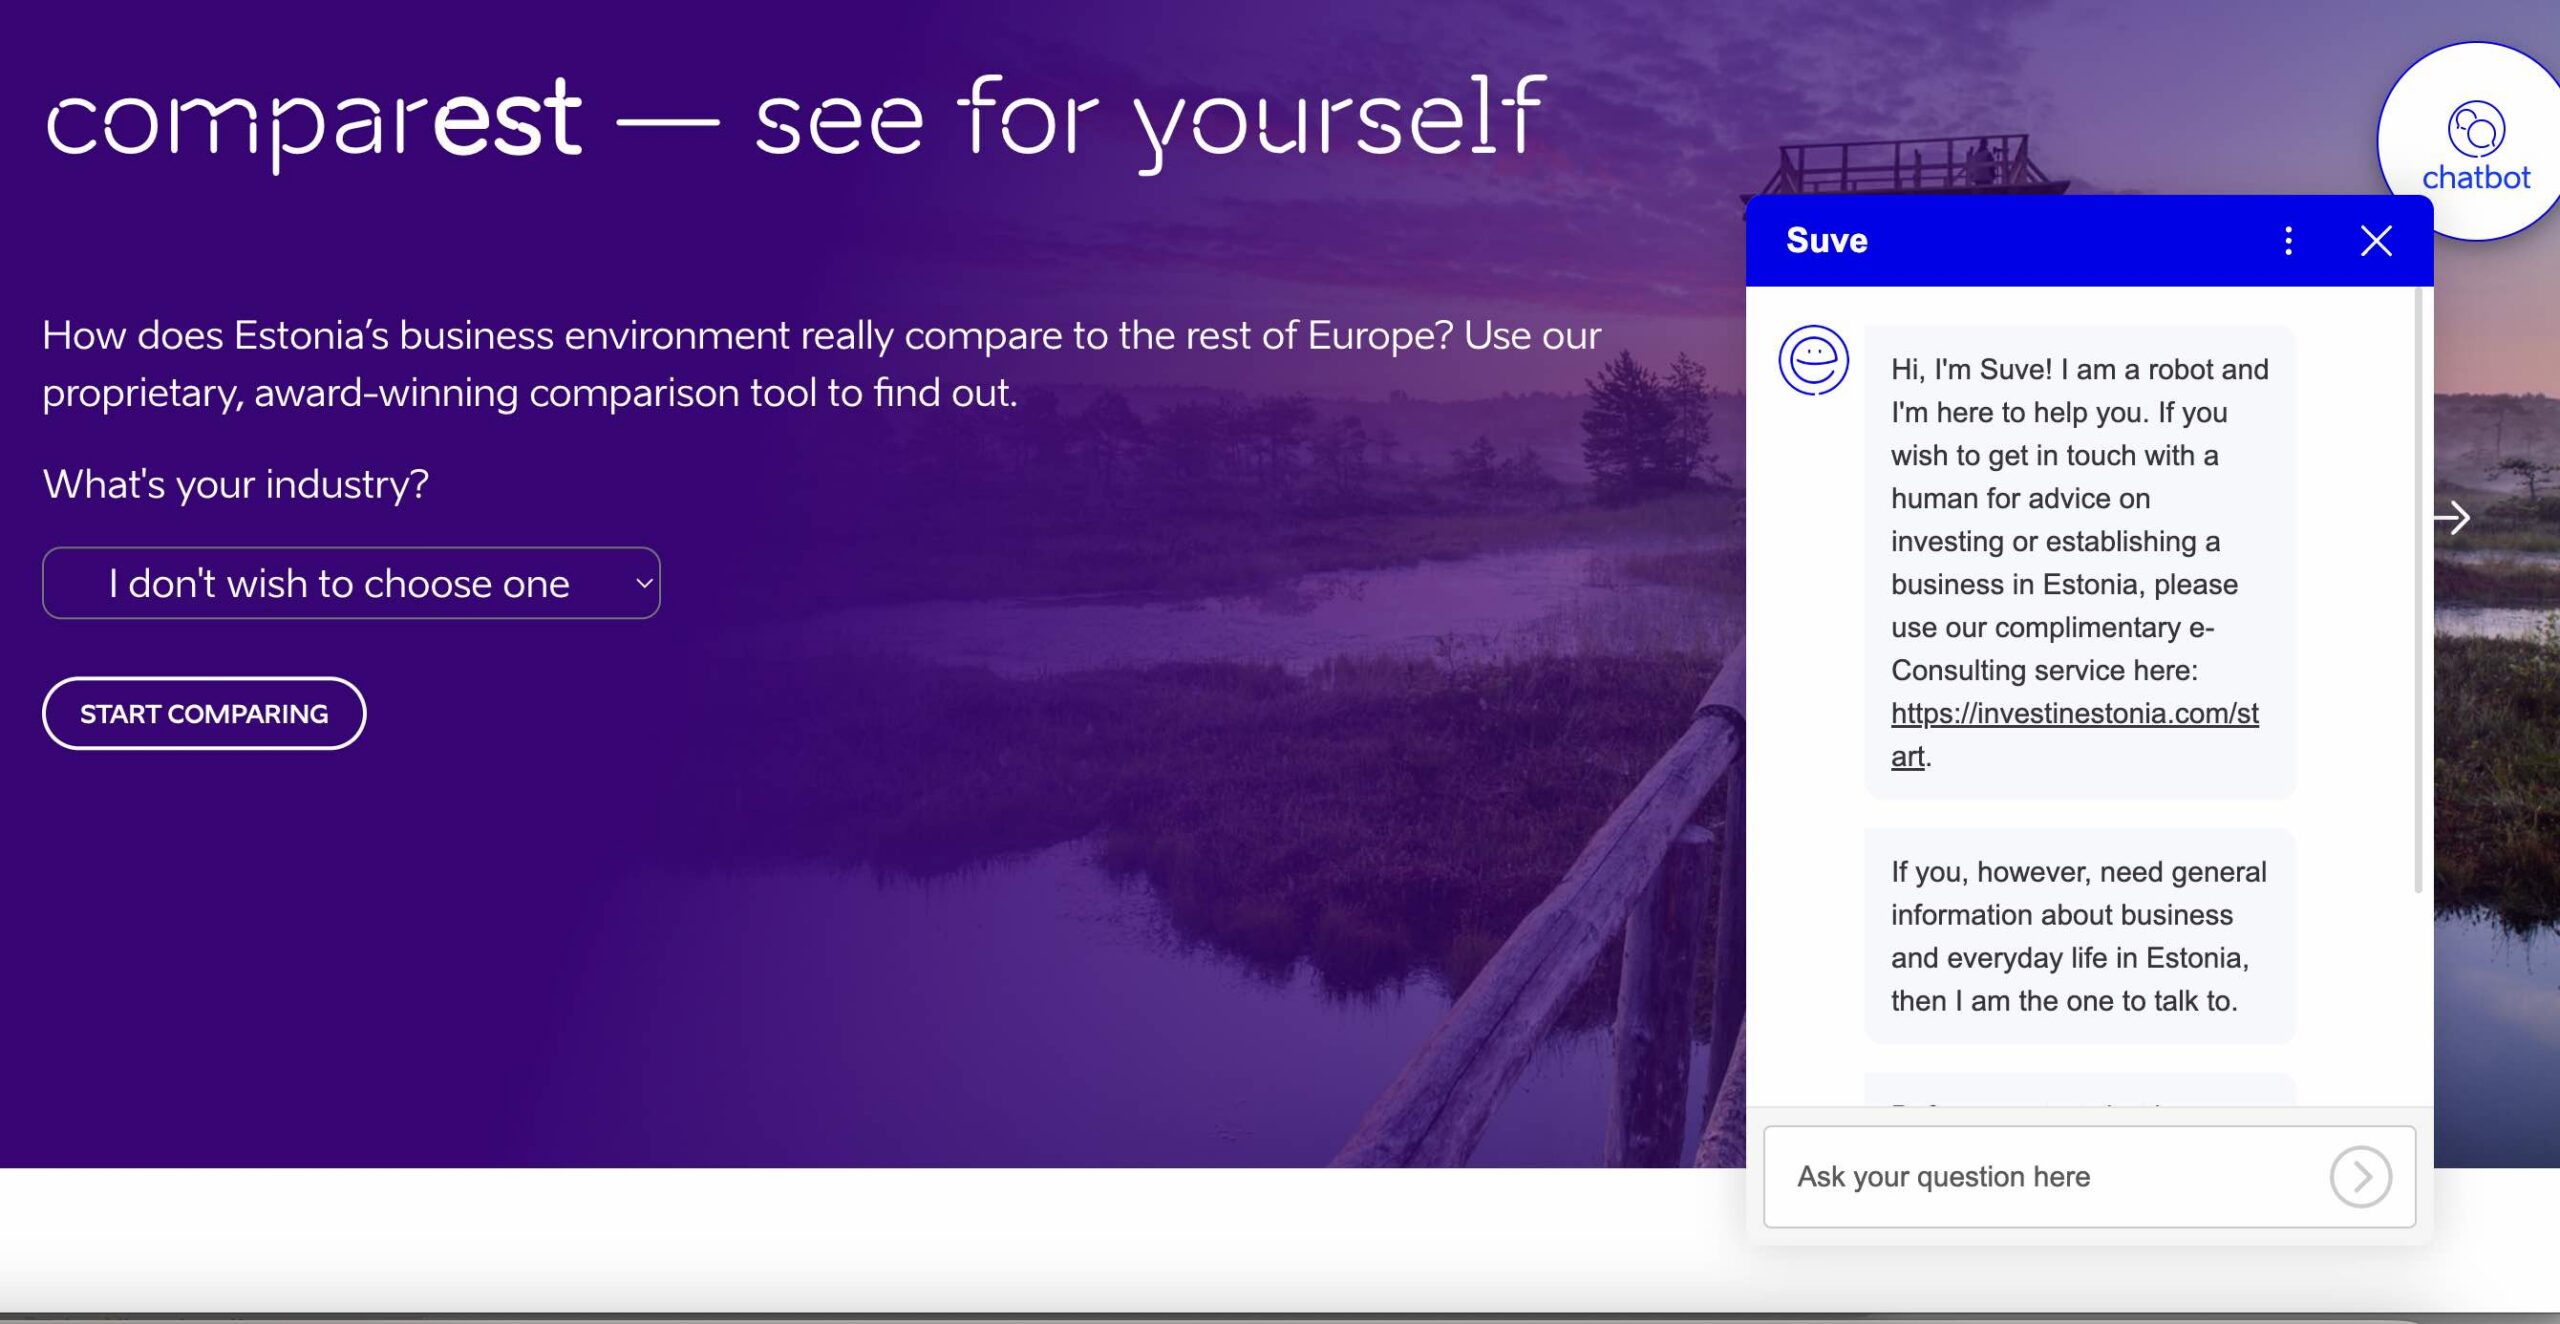Expand the industry selection dropdown
This screenshot has width=2560, height=1324.
pos(340,583)
